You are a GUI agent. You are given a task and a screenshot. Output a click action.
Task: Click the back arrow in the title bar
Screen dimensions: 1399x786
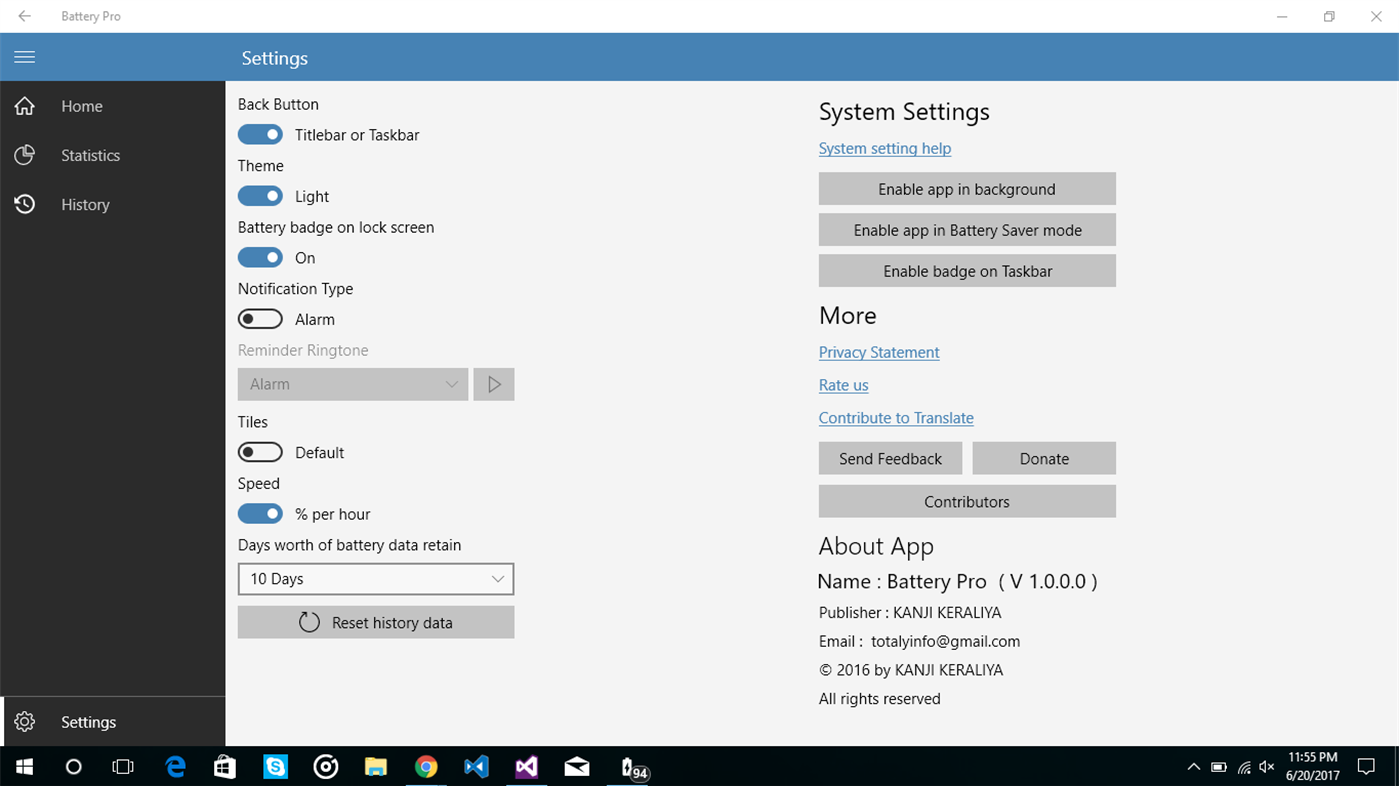24,16
